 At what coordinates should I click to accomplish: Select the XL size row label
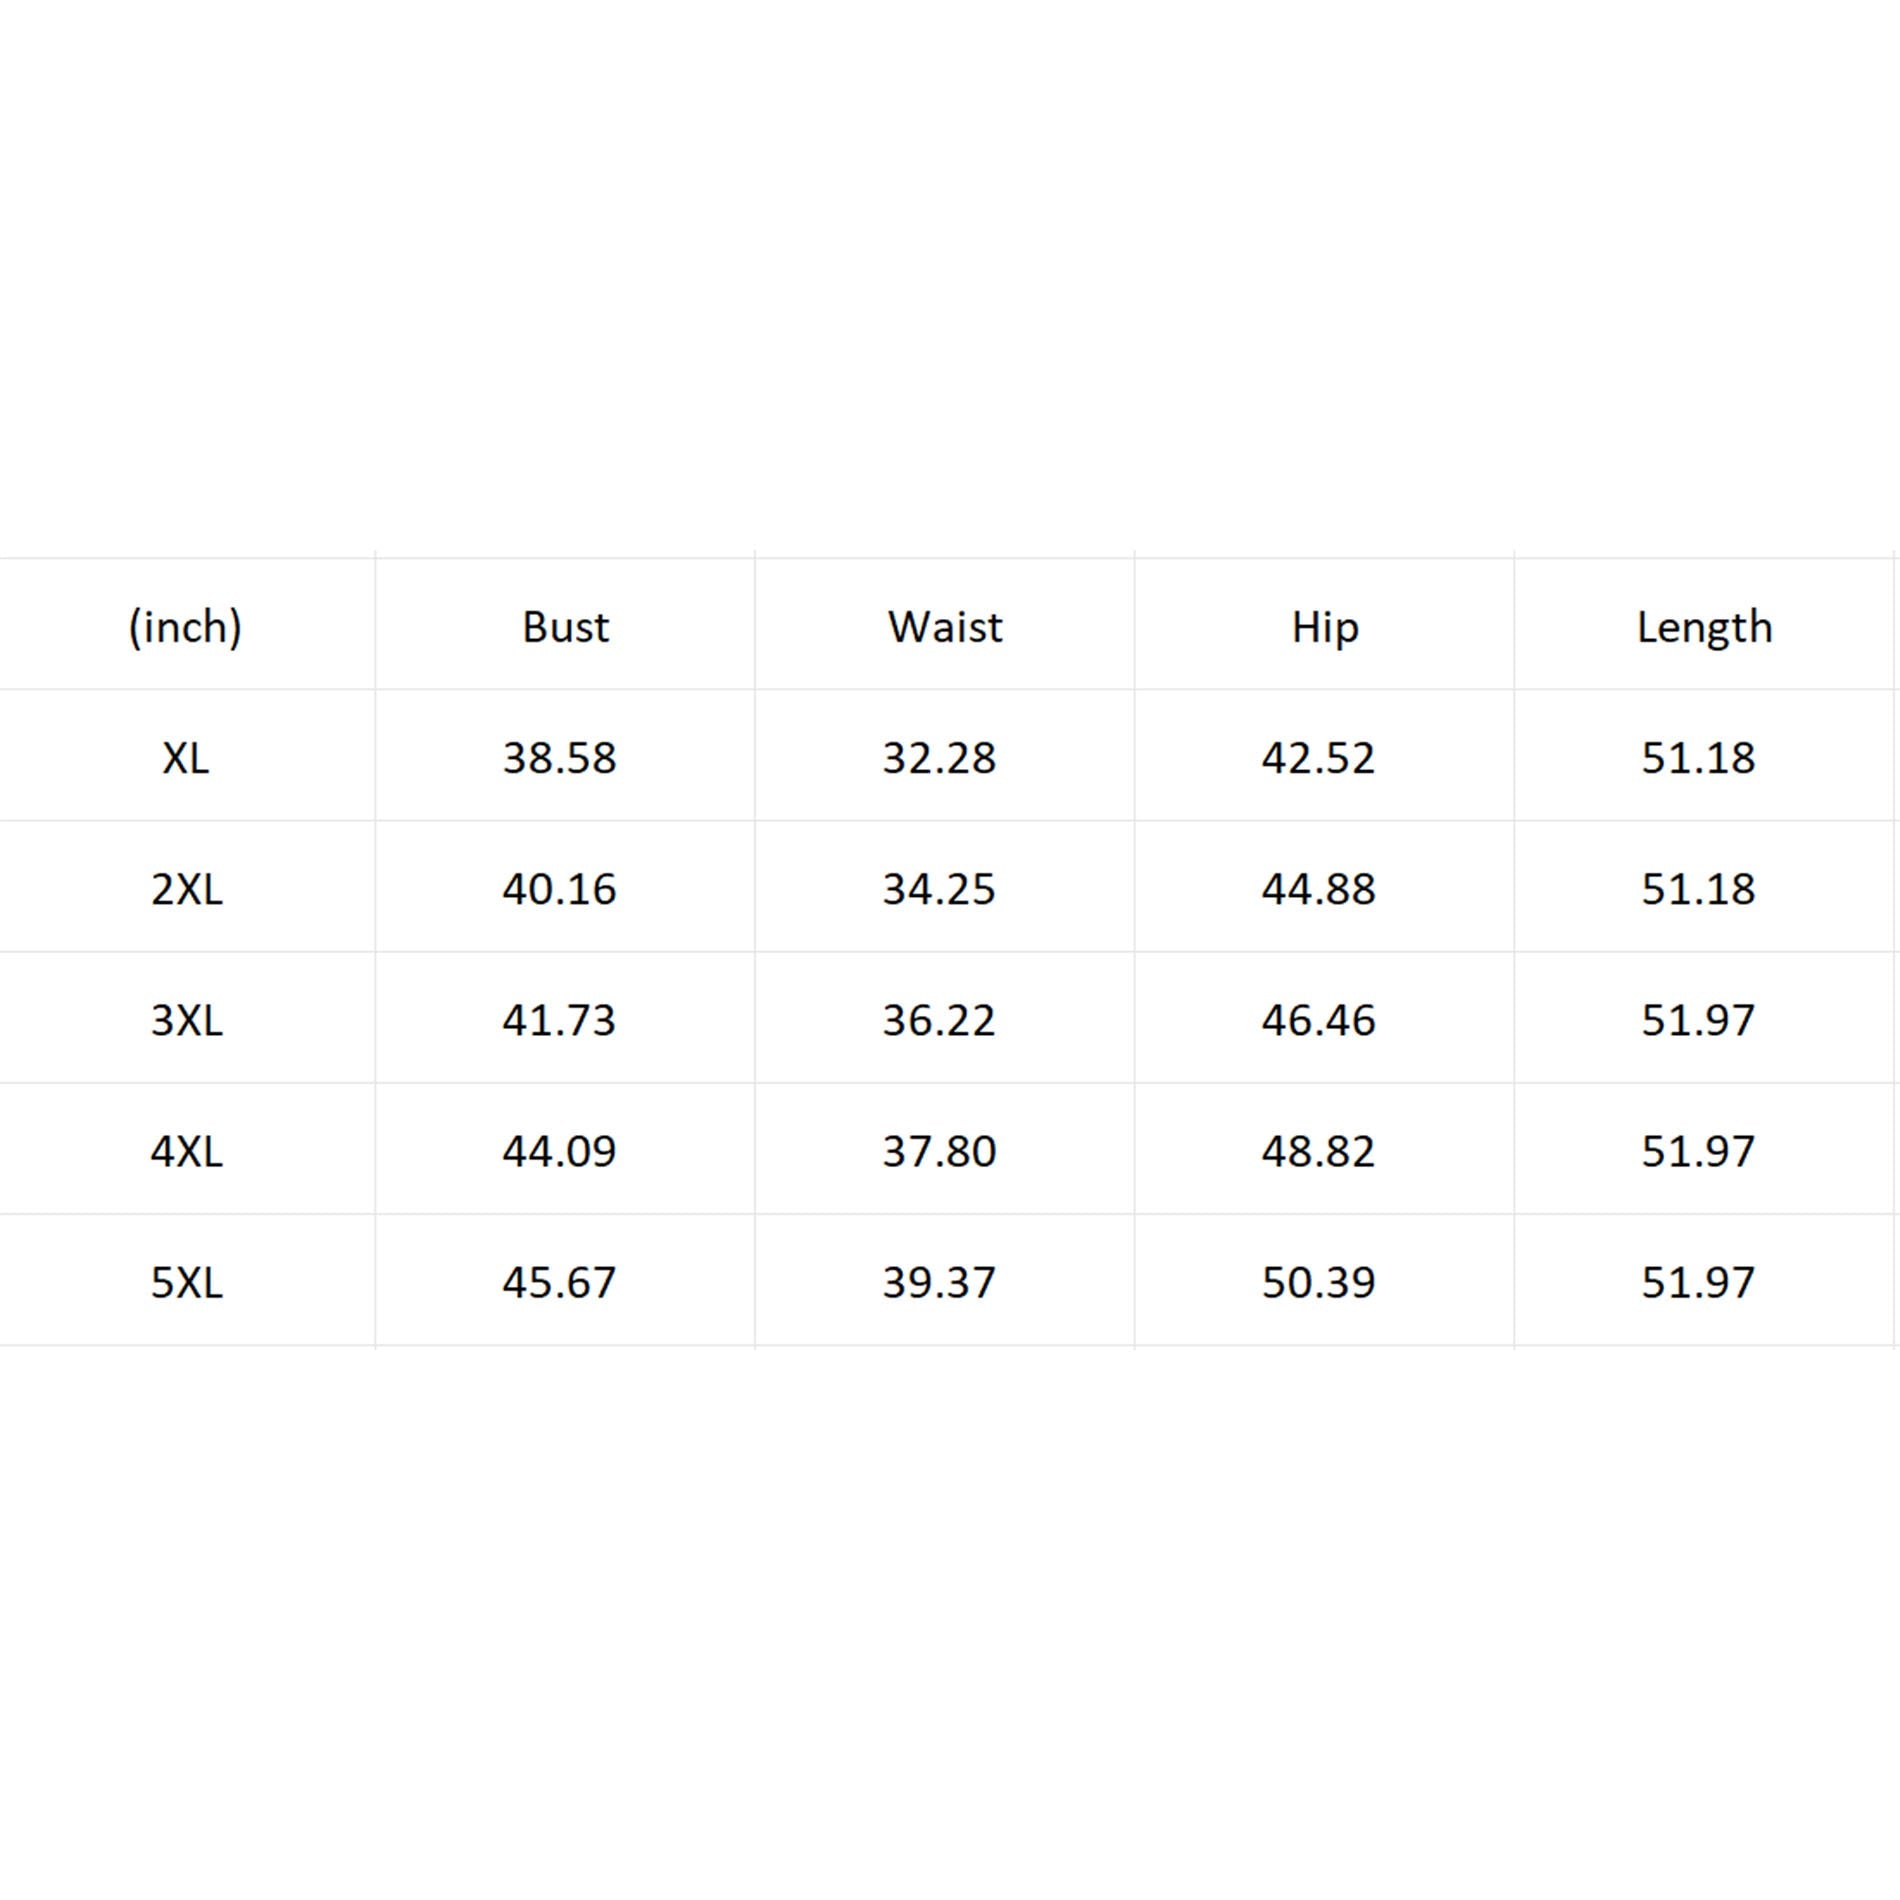[x=186, y=758]
